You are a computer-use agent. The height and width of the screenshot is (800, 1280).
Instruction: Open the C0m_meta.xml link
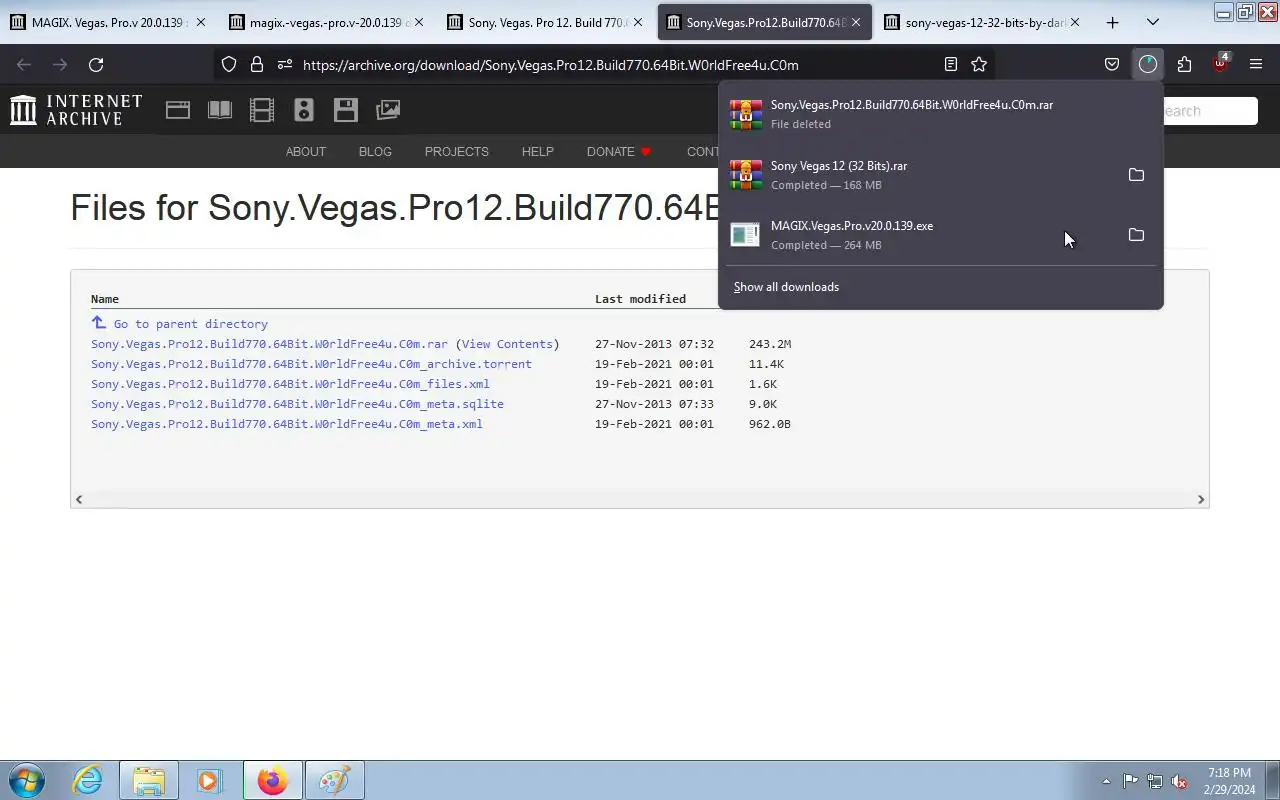[x=287, y=424]
